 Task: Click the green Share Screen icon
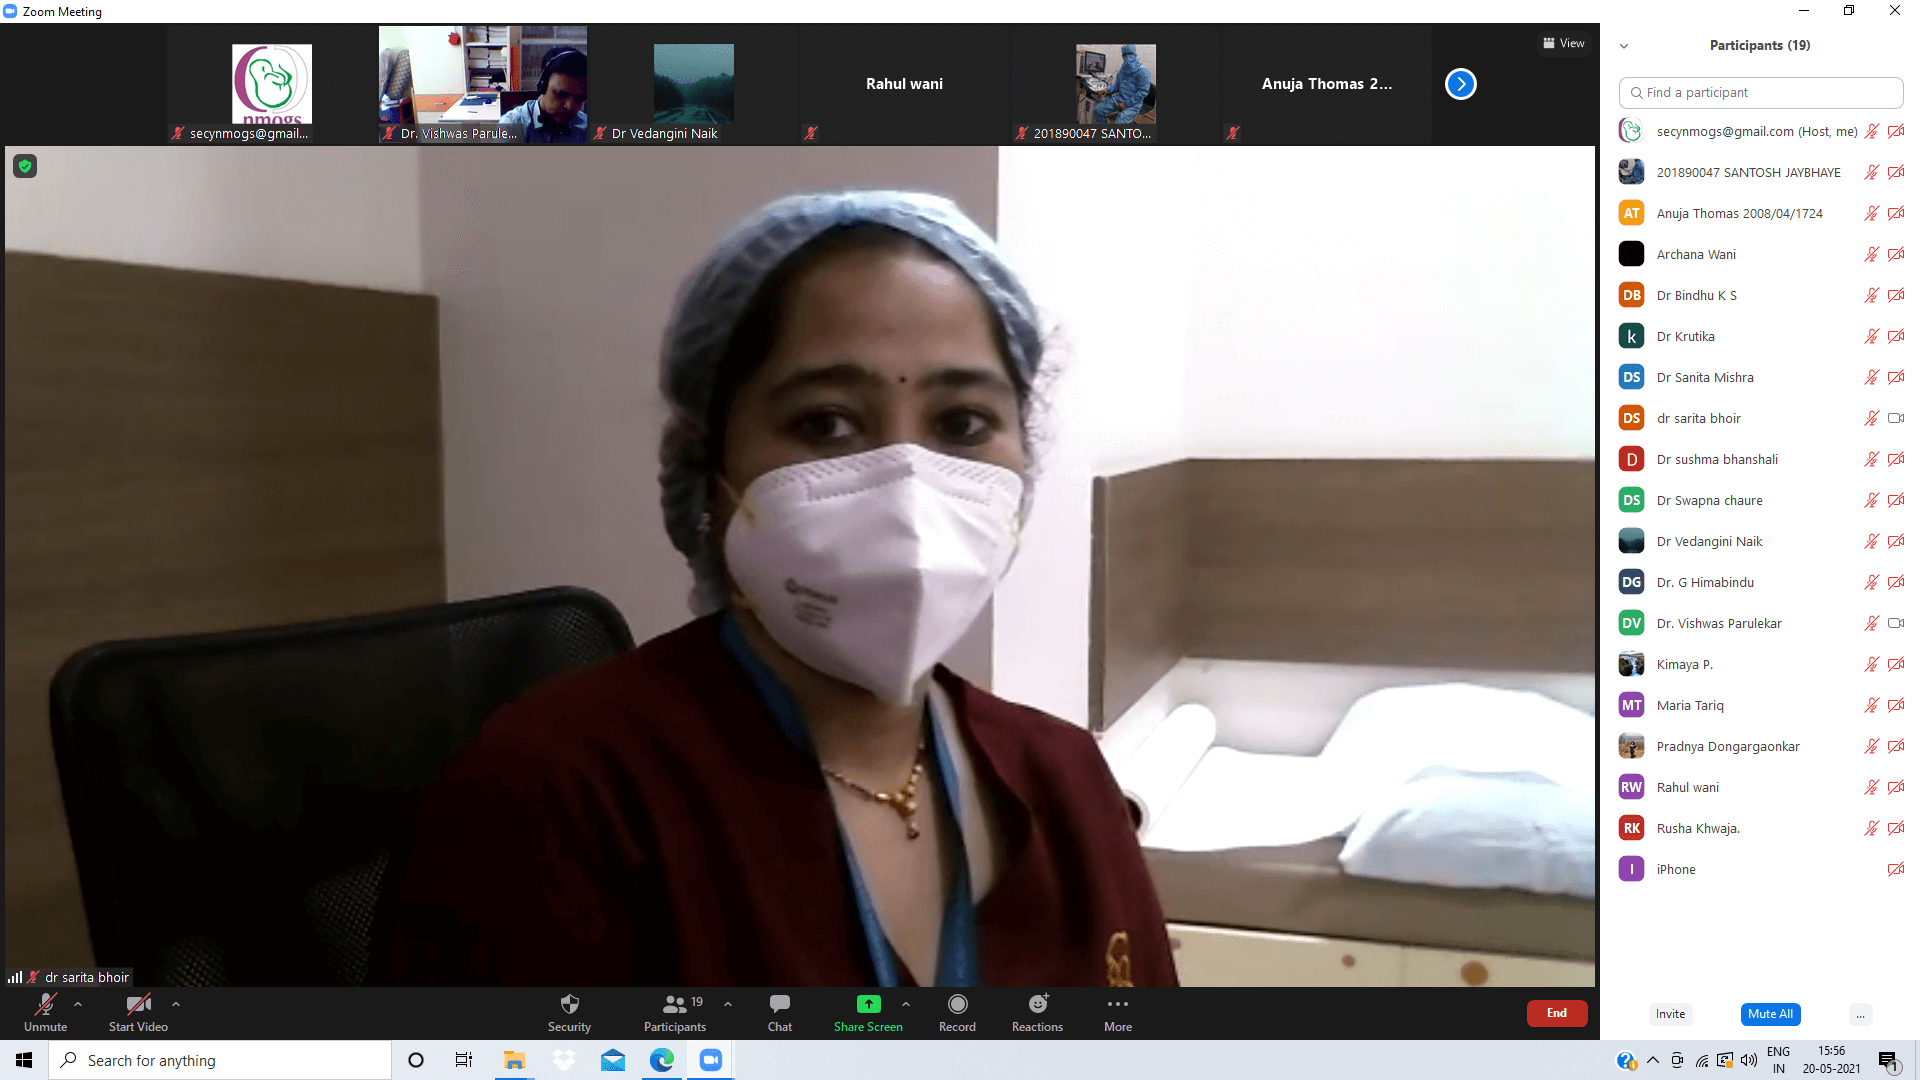point(868,1005)
